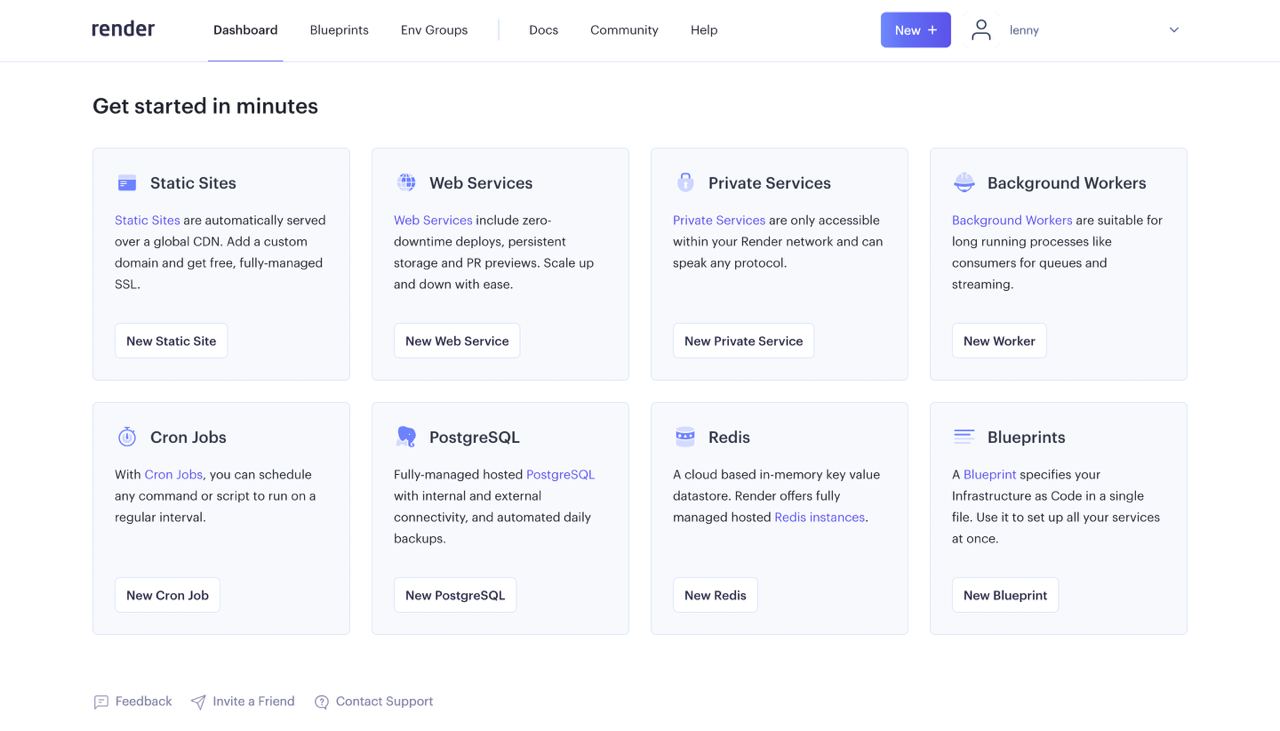The height and width of the screenshot is (731, 1280).
Task: Click the Private Services lock icon
Action: click(685, 182)
